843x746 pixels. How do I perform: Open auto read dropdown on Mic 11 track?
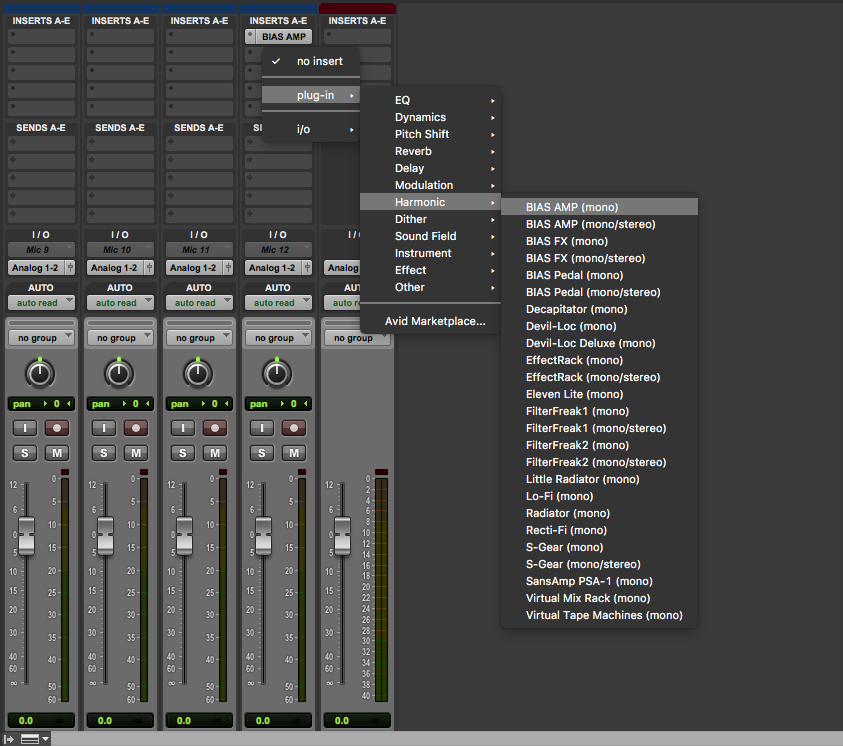(x=199, y=303)
